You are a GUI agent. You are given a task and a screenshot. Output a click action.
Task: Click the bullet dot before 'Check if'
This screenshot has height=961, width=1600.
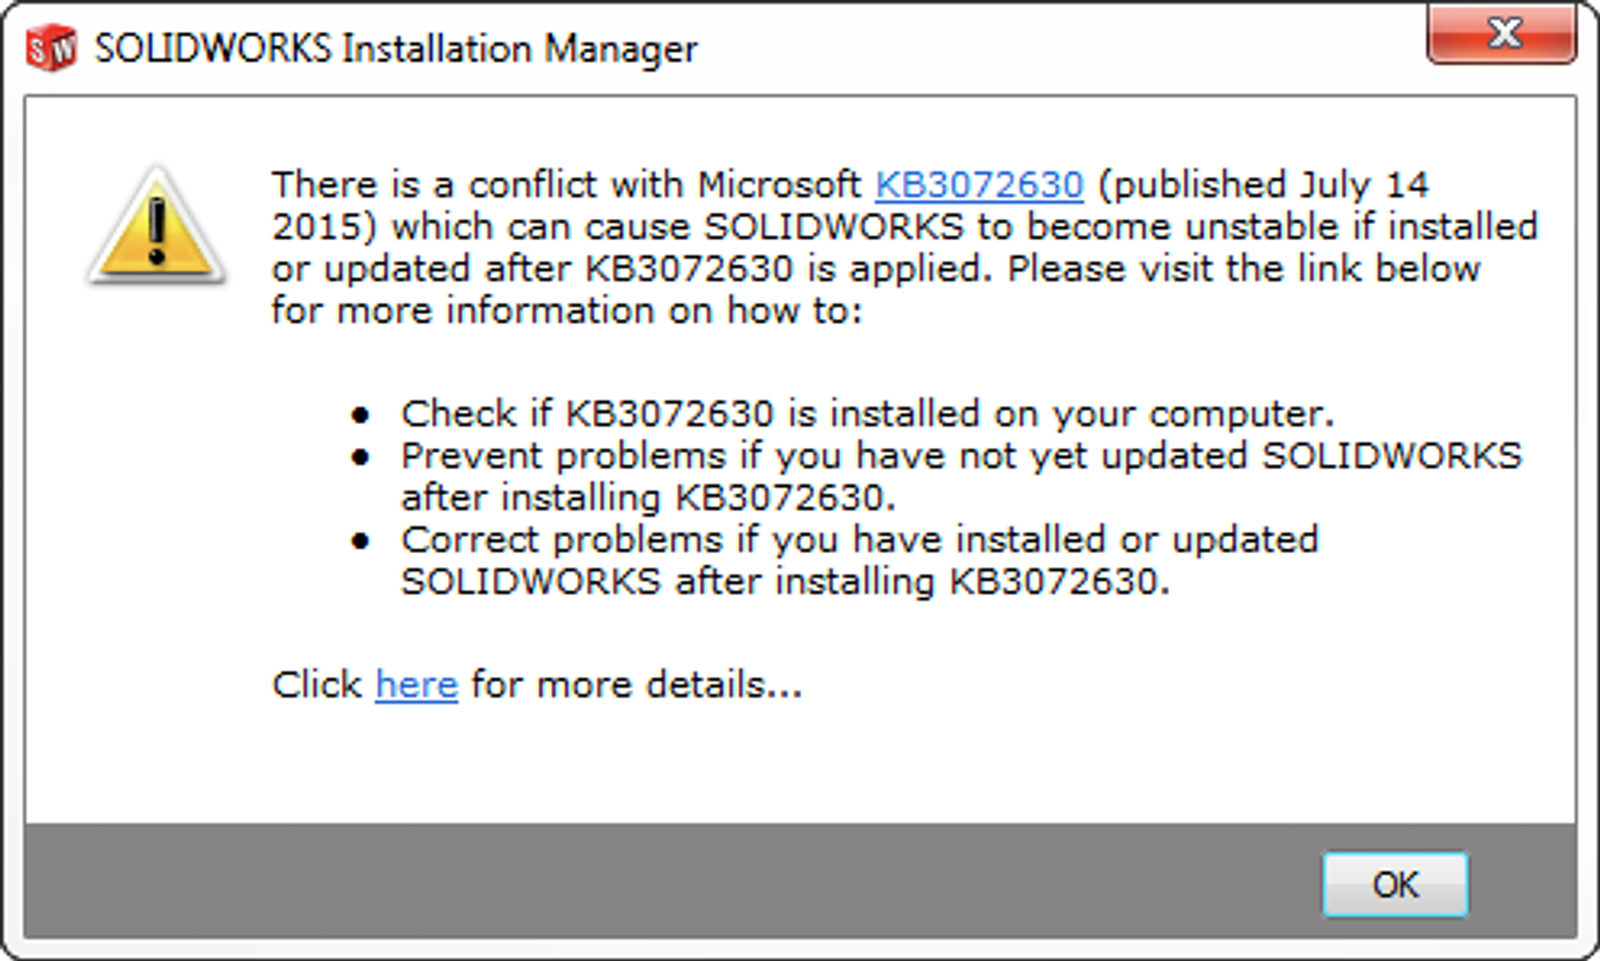click(360, 414)
